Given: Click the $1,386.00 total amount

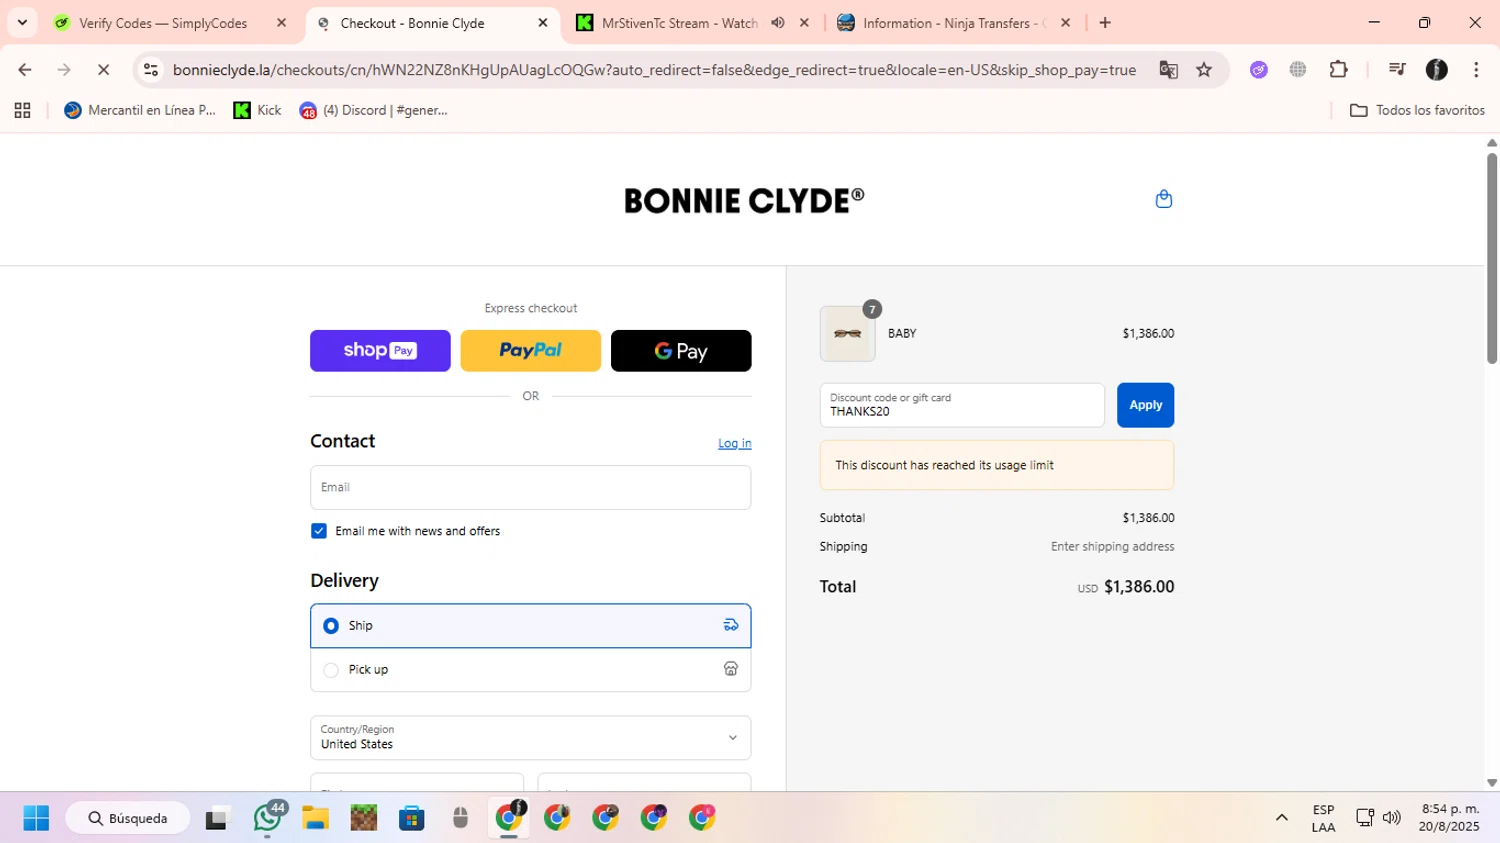Looking at the screenshot, I should coord(1139,587).
